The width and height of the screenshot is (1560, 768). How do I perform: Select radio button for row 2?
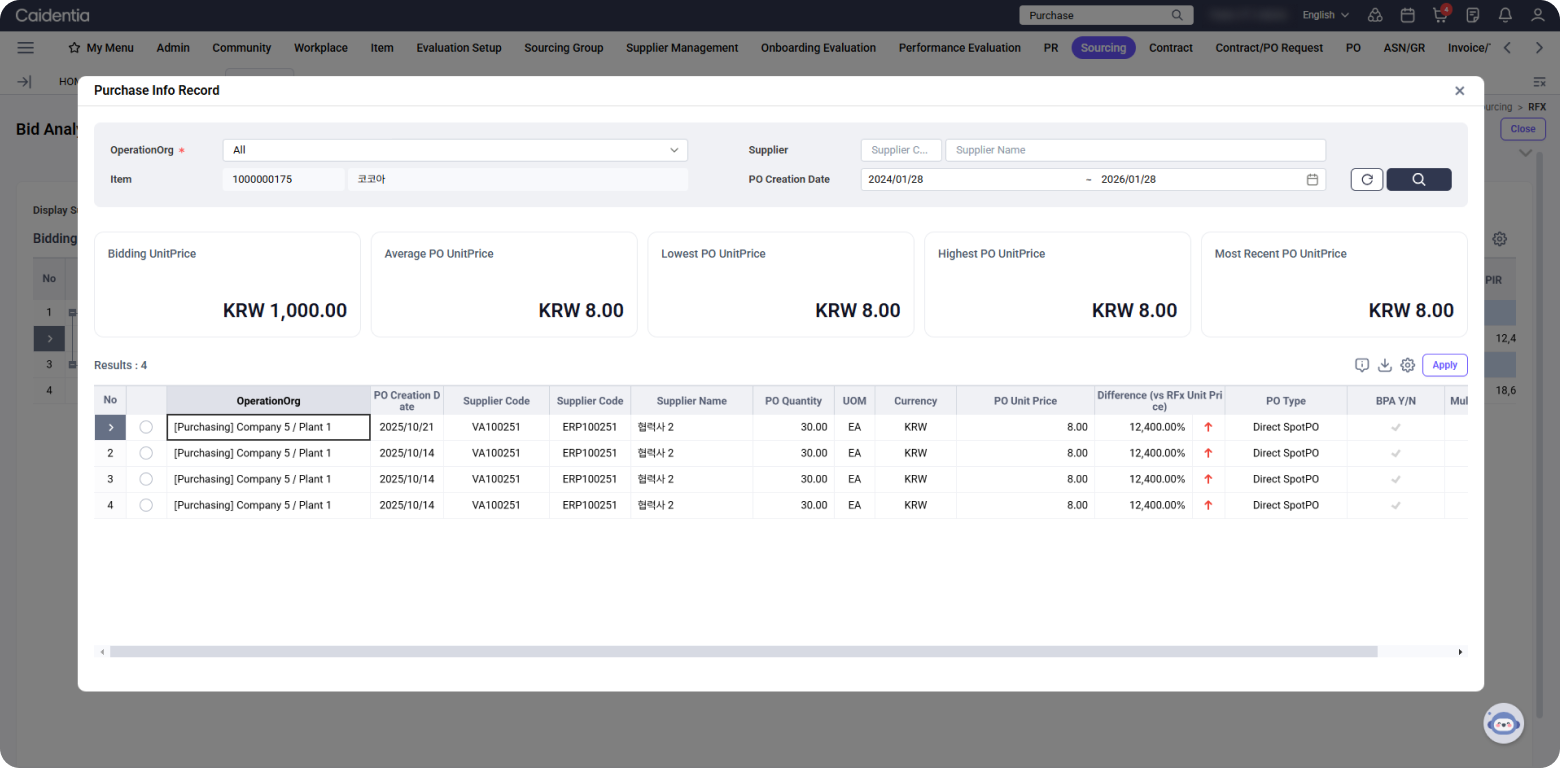click(146, 453)
